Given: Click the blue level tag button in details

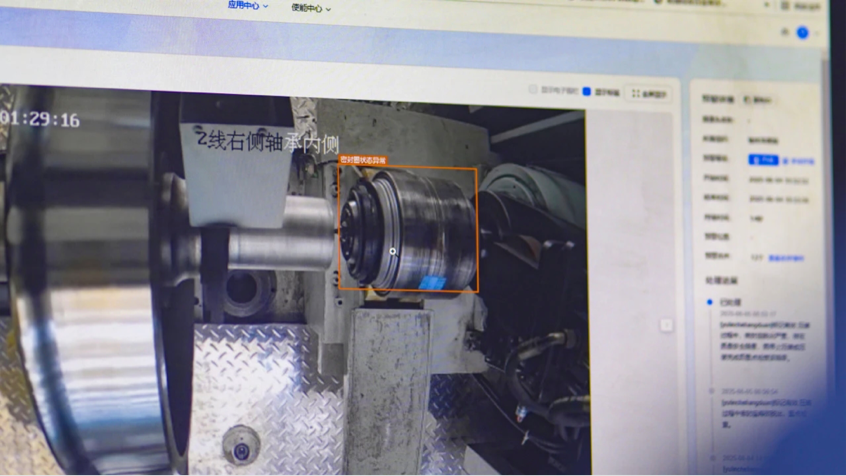Looking at the screenshot, I should click(x=762, y=159).
